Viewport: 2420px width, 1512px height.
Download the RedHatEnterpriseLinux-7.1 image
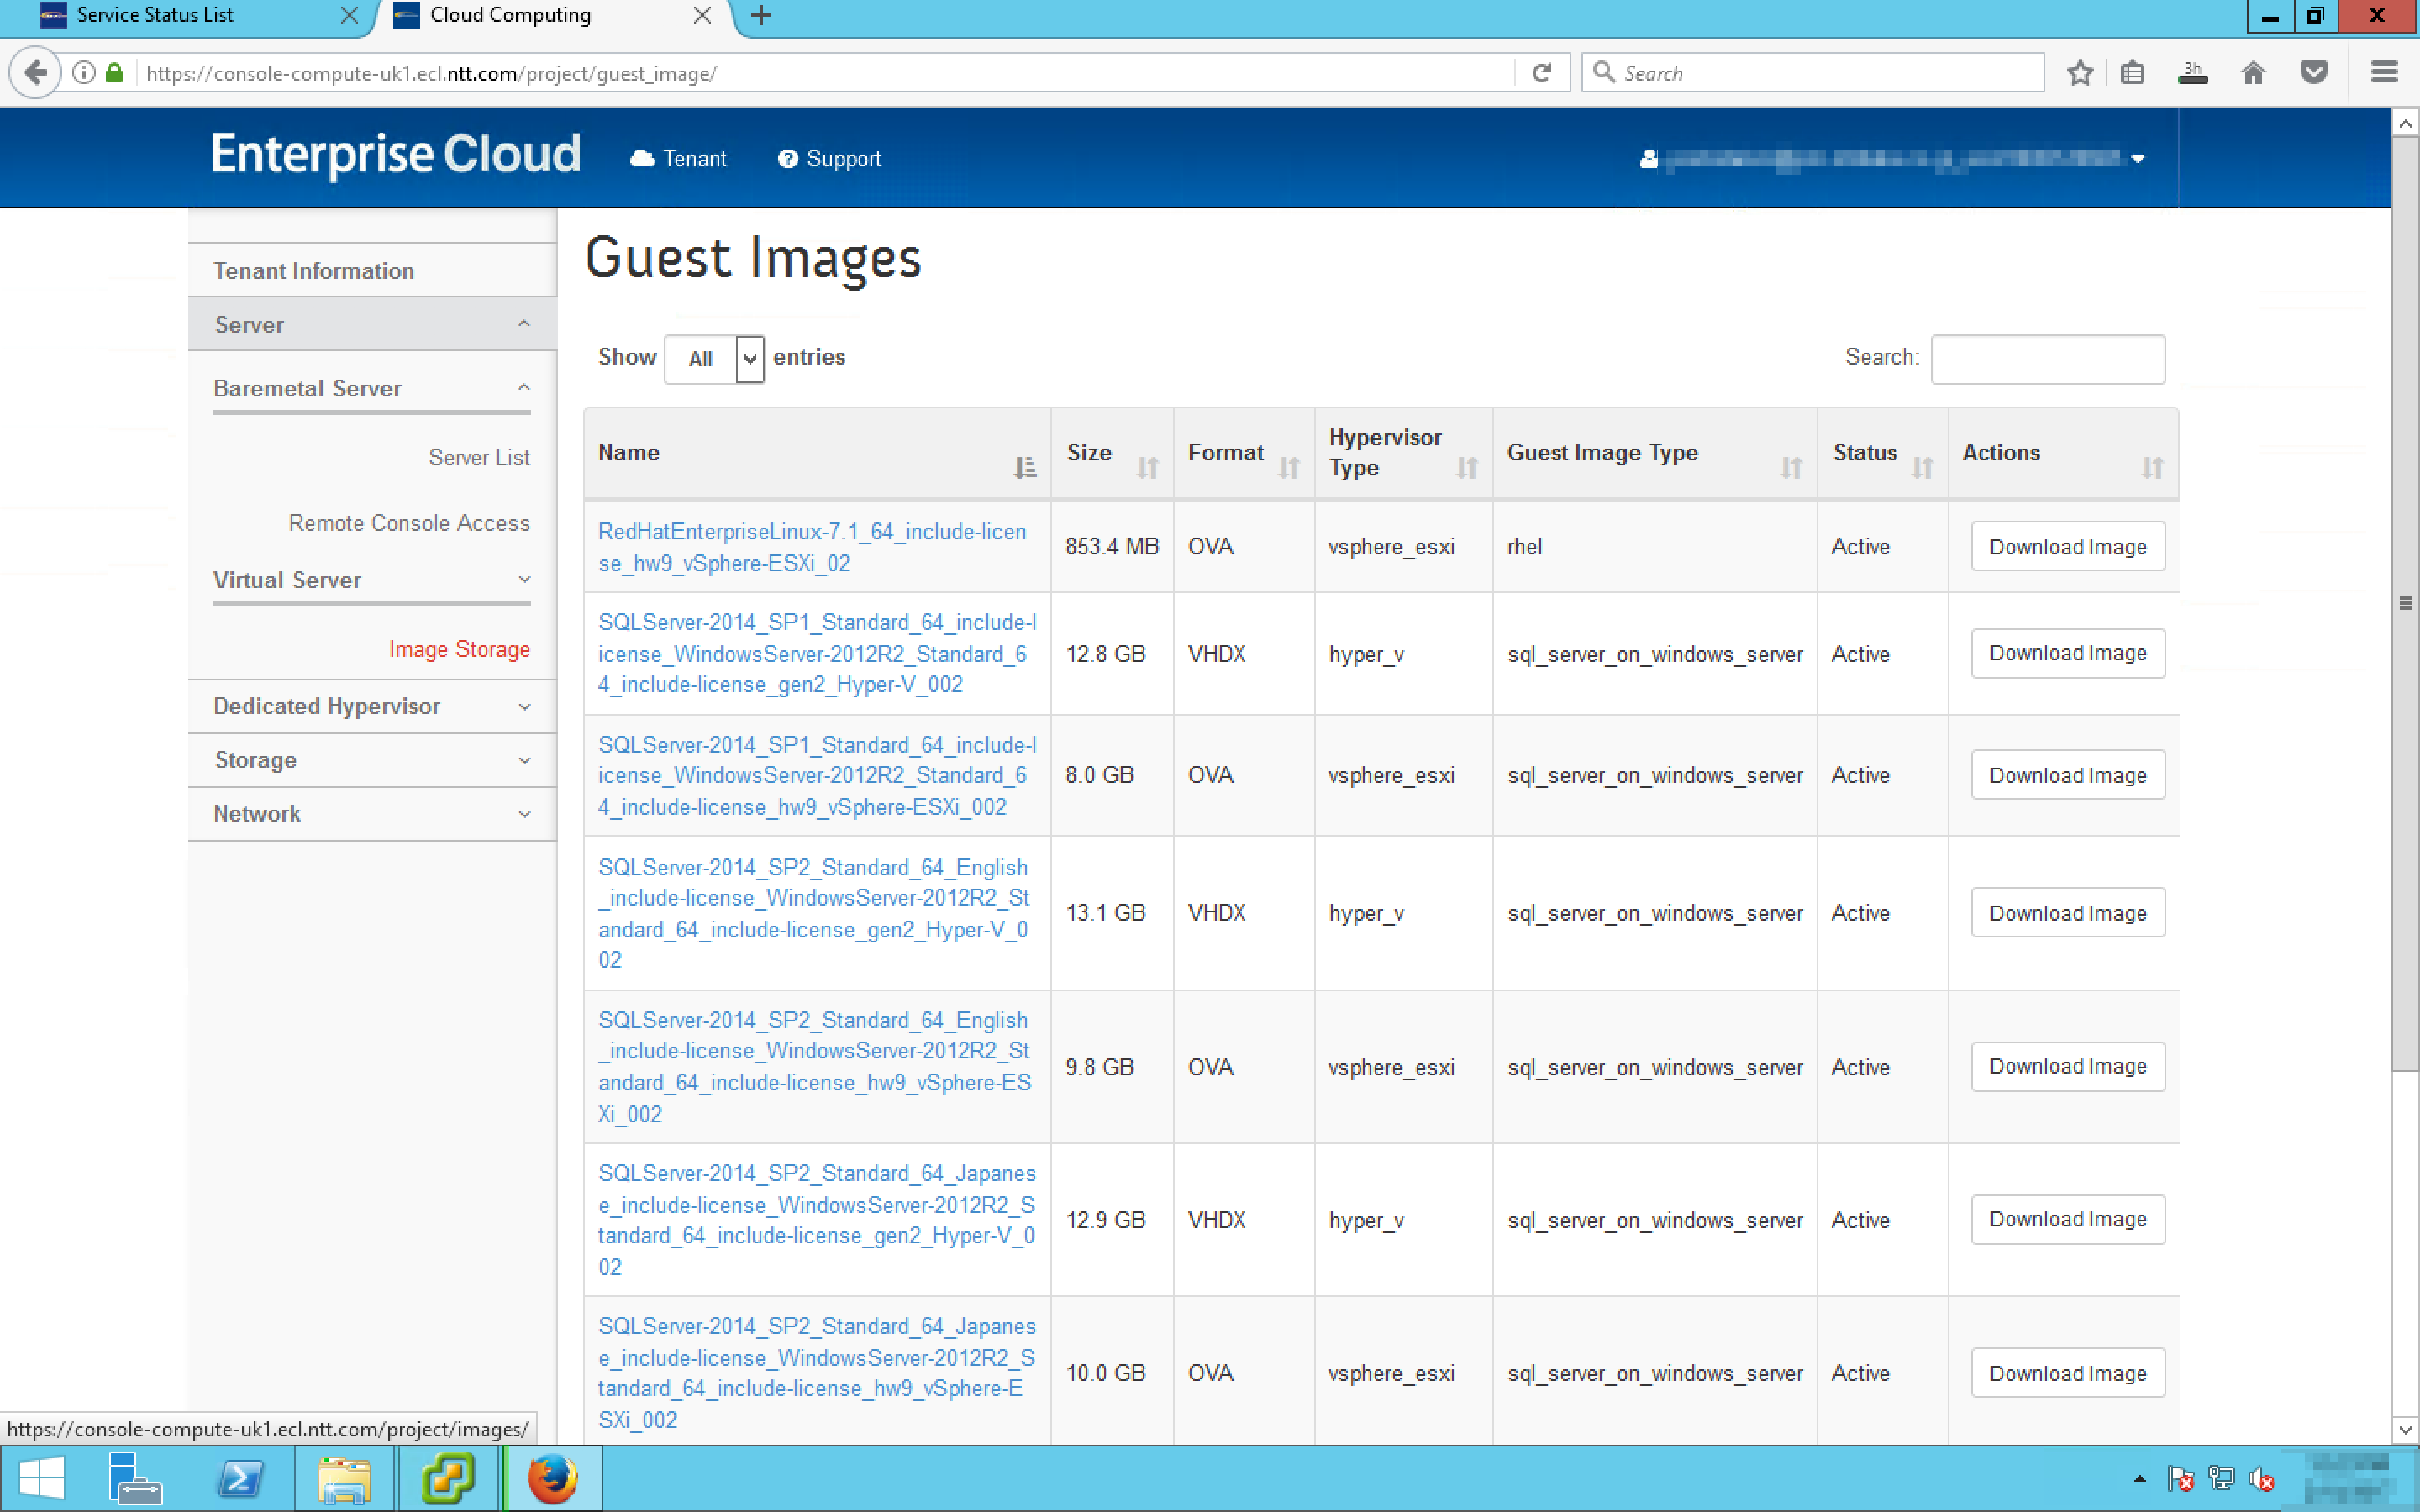click(2067, 547)
